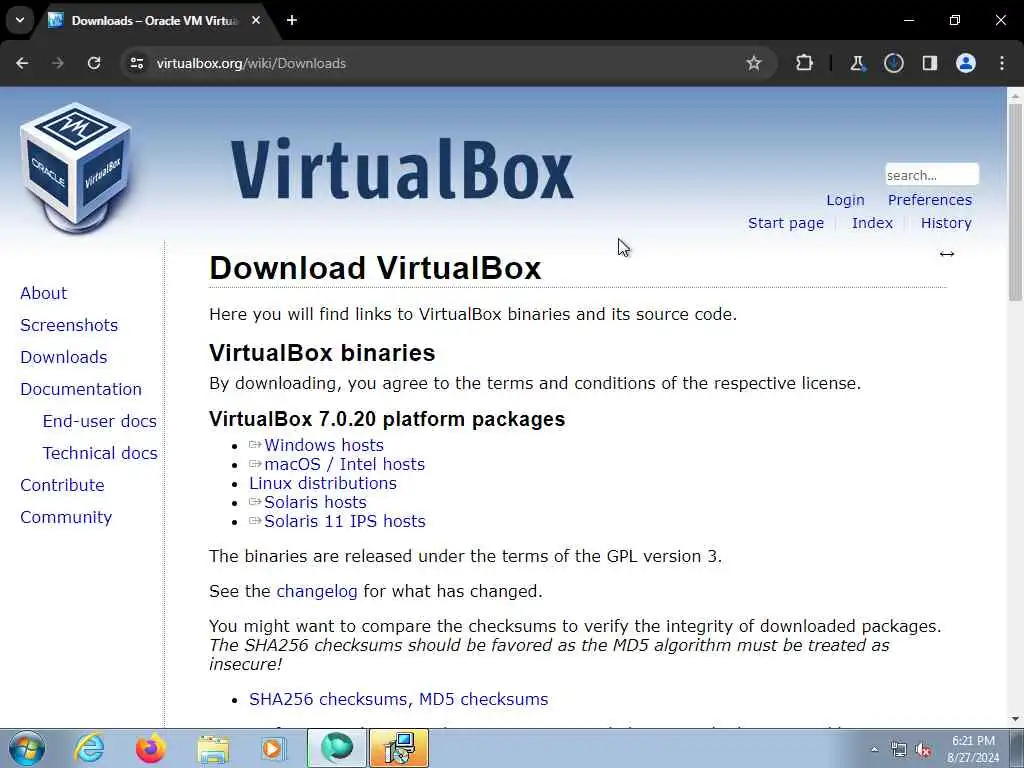Reload the VirtualBox downloads page

click(x=94, y=63)
